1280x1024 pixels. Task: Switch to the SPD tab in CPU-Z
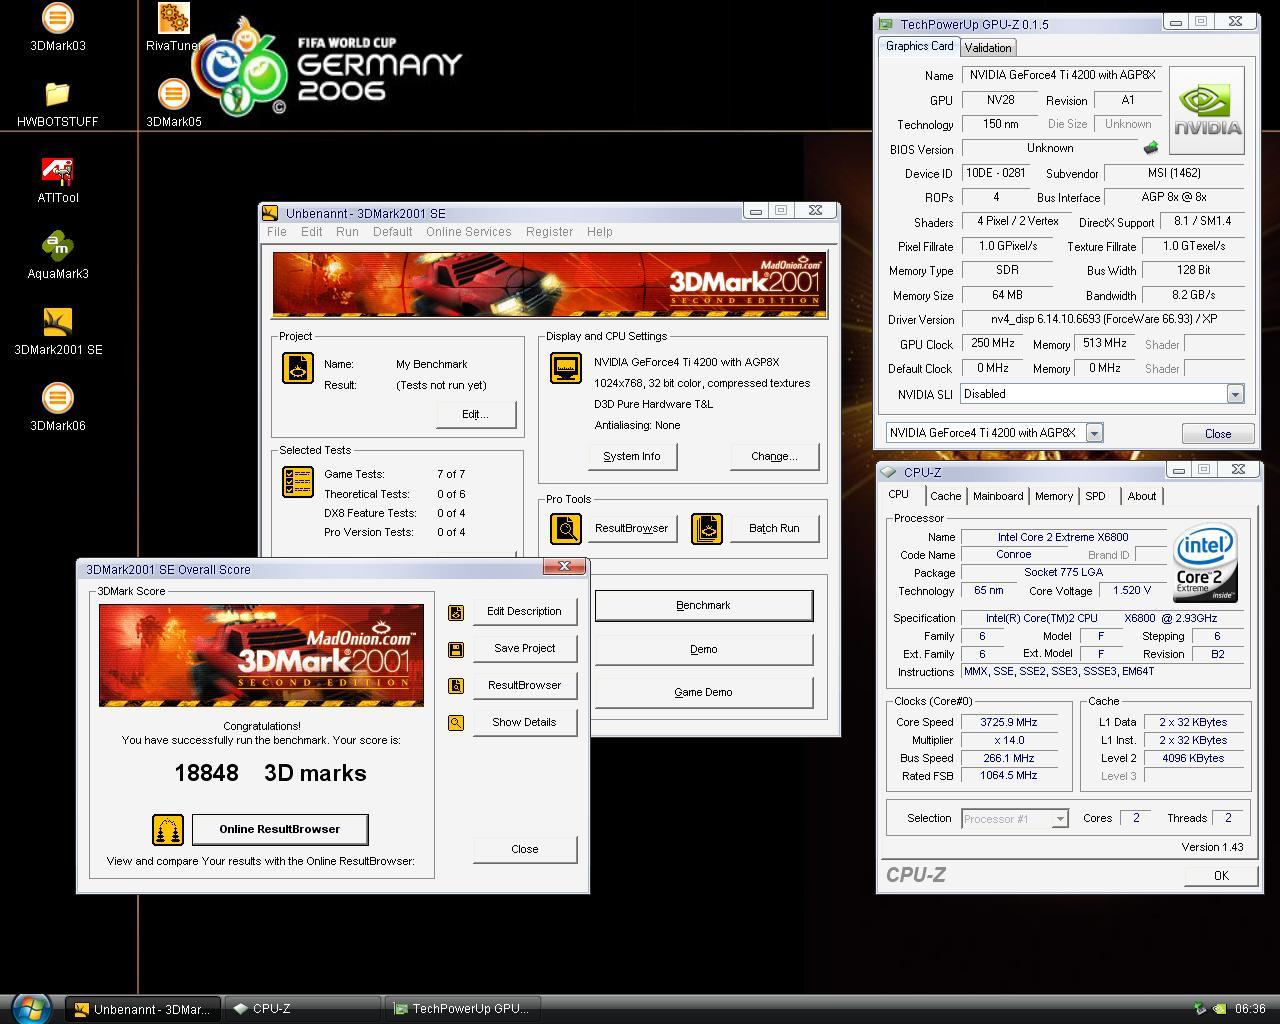pyautogui.click(x=1096, y=496)
